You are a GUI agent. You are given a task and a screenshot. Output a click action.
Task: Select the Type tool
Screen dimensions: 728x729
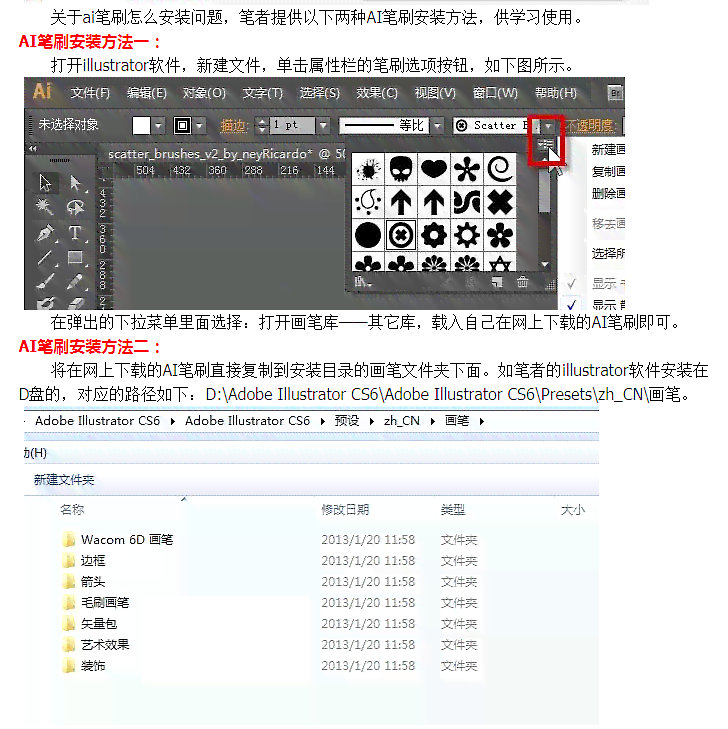pyautogui.click(x=75, y=232)
